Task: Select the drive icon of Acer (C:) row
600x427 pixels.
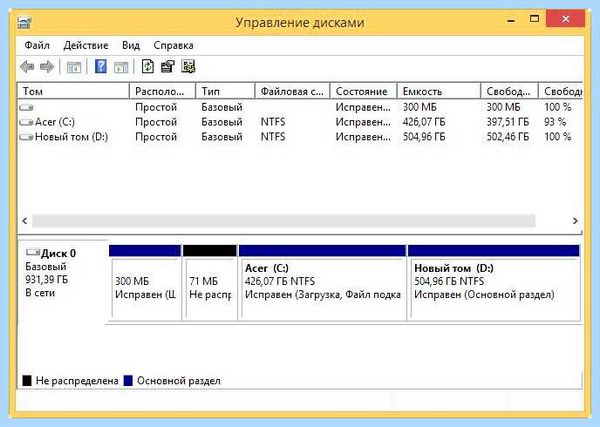Action: pyautogui.click(x=26, y=122)
